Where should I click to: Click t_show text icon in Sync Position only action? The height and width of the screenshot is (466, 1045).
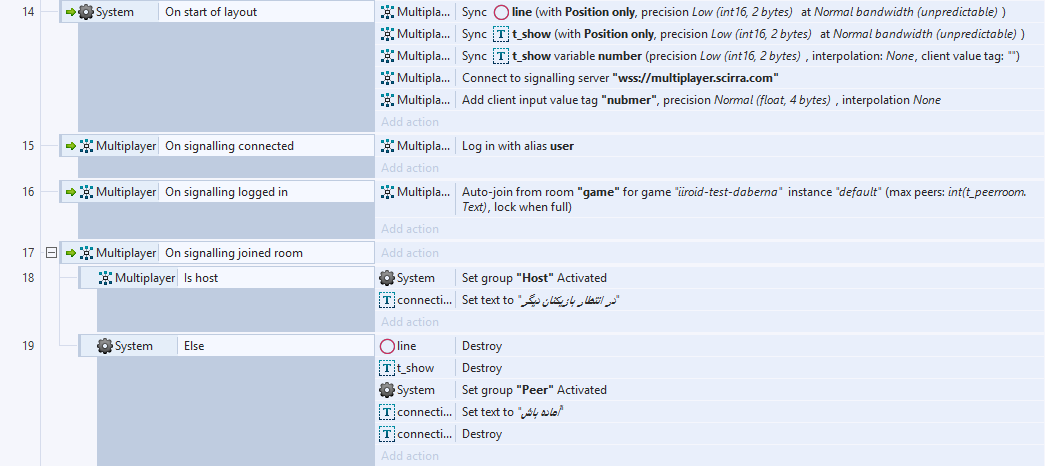pyautogui.click(x=501, y=34)
